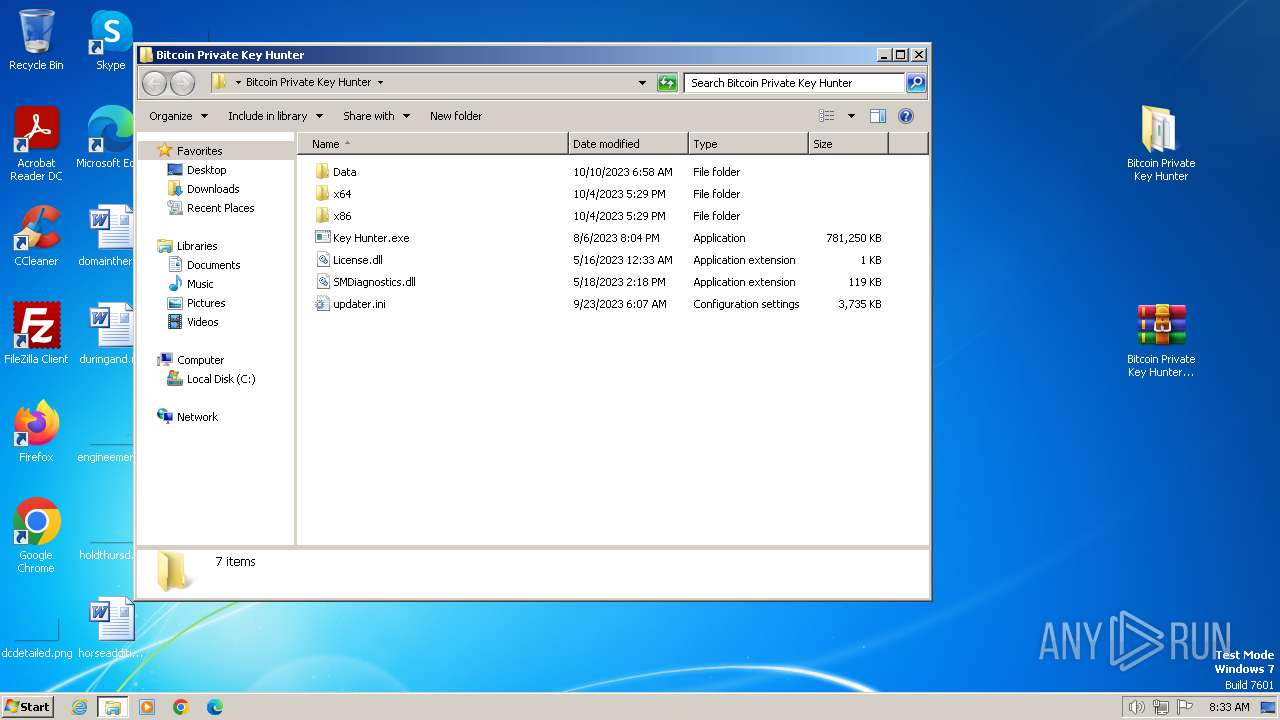Viewport: 1280px width, 720px height.
Task: Open the Share with dropdown
Action: 377,116
